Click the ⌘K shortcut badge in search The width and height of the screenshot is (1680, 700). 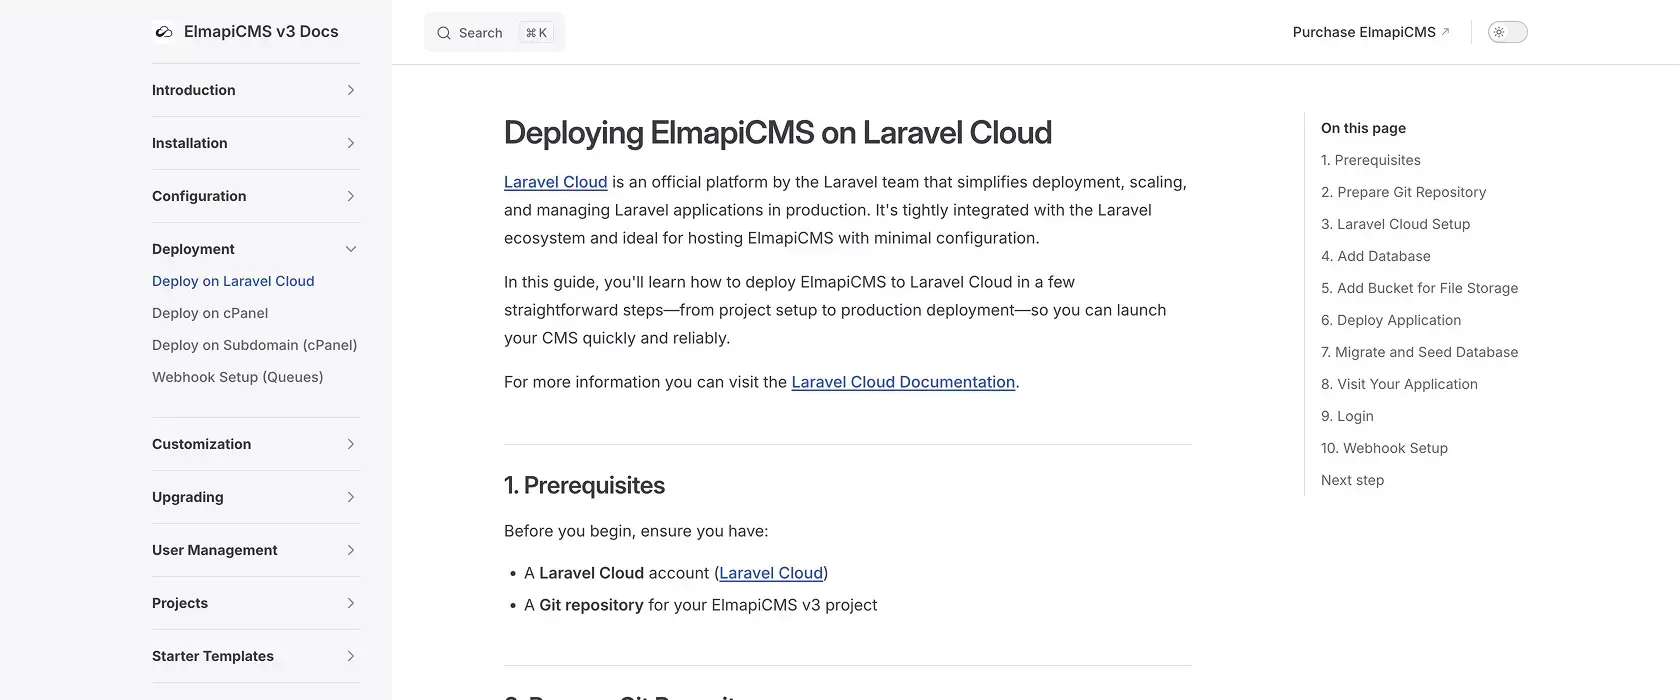(x=536, y=33)
